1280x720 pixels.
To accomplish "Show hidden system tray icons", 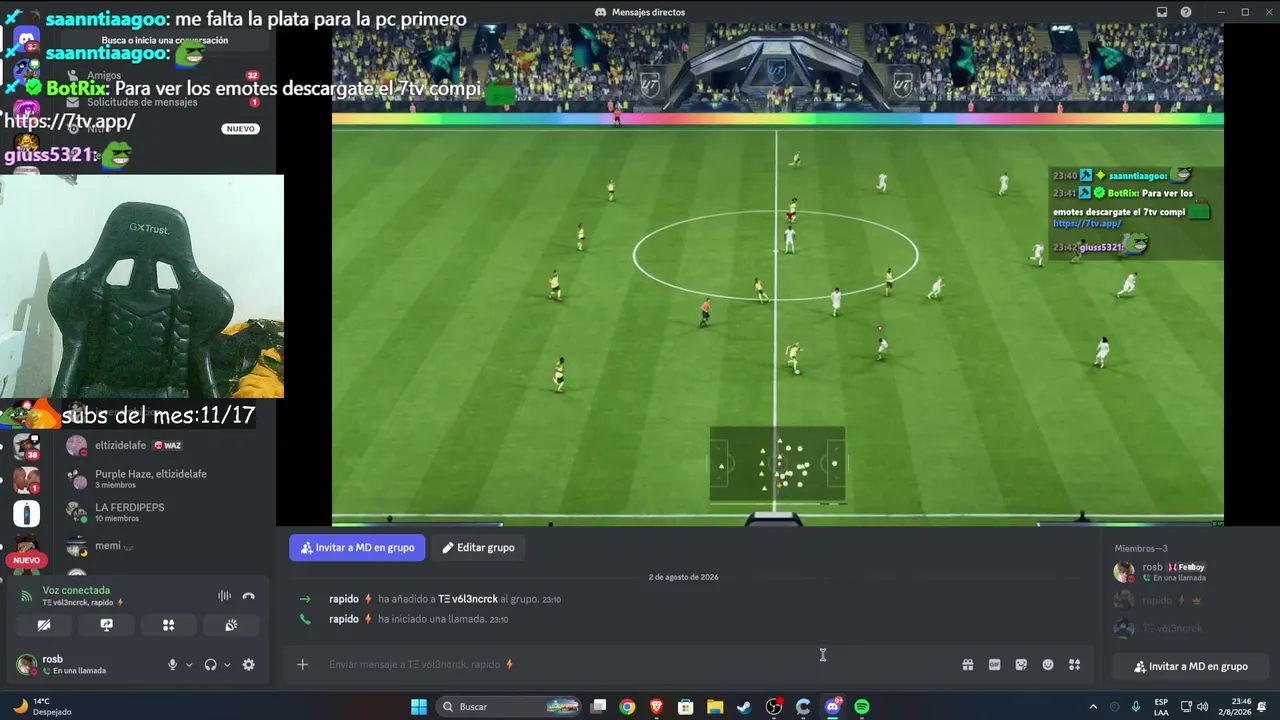I will [1093, 707].
